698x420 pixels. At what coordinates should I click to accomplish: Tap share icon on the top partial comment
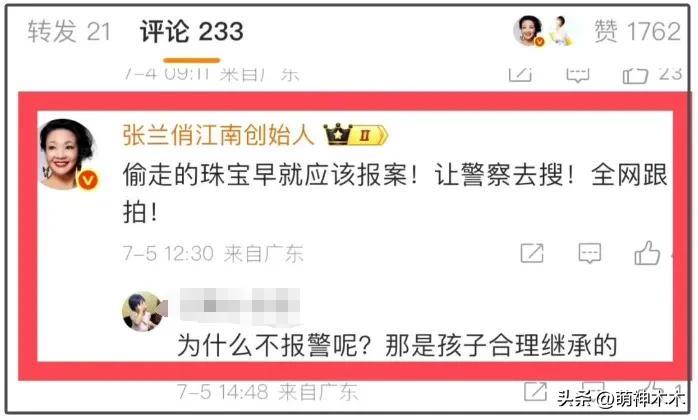(520, 75)
